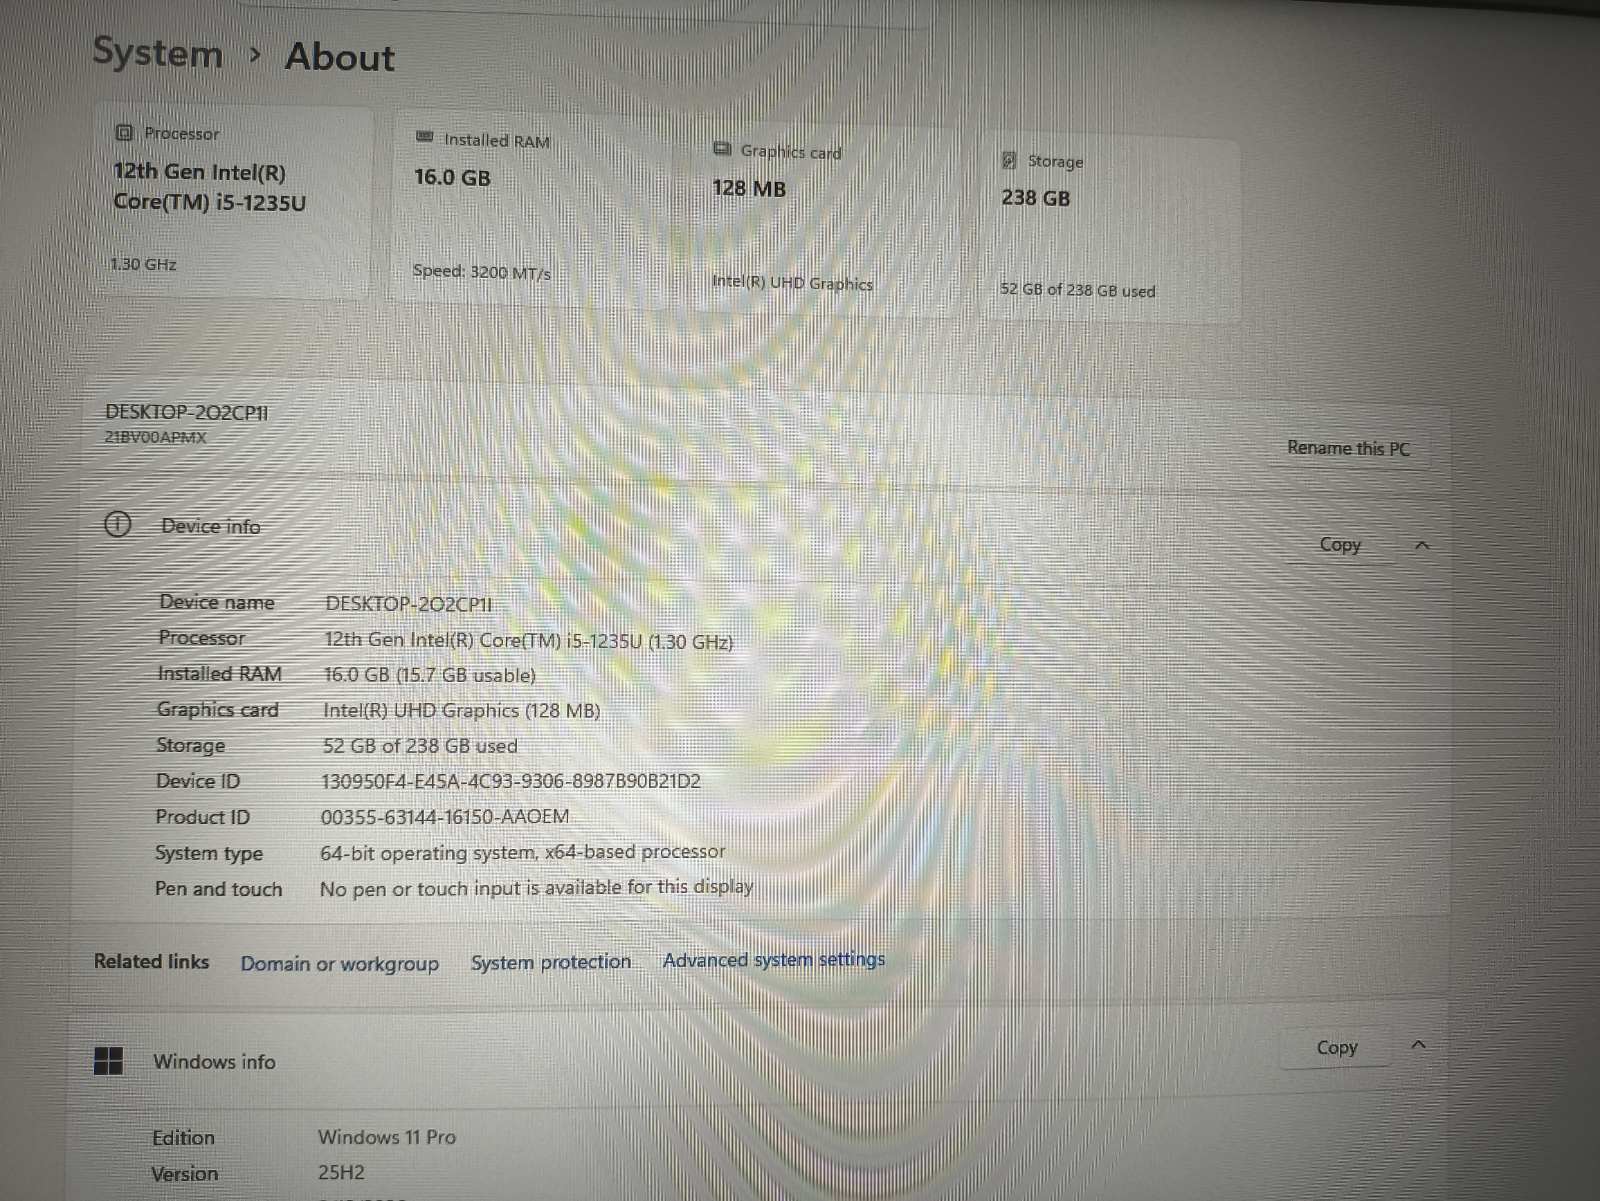Viewport: 1600px width, 1201px height.
Task: Click the System type label
Action: tap(209, 854)
